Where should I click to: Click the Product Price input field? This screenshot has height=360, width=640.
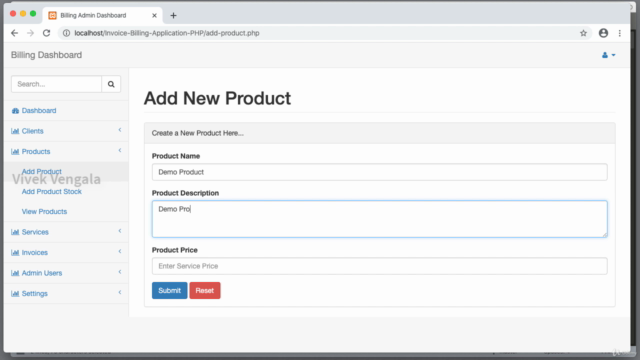380,266
